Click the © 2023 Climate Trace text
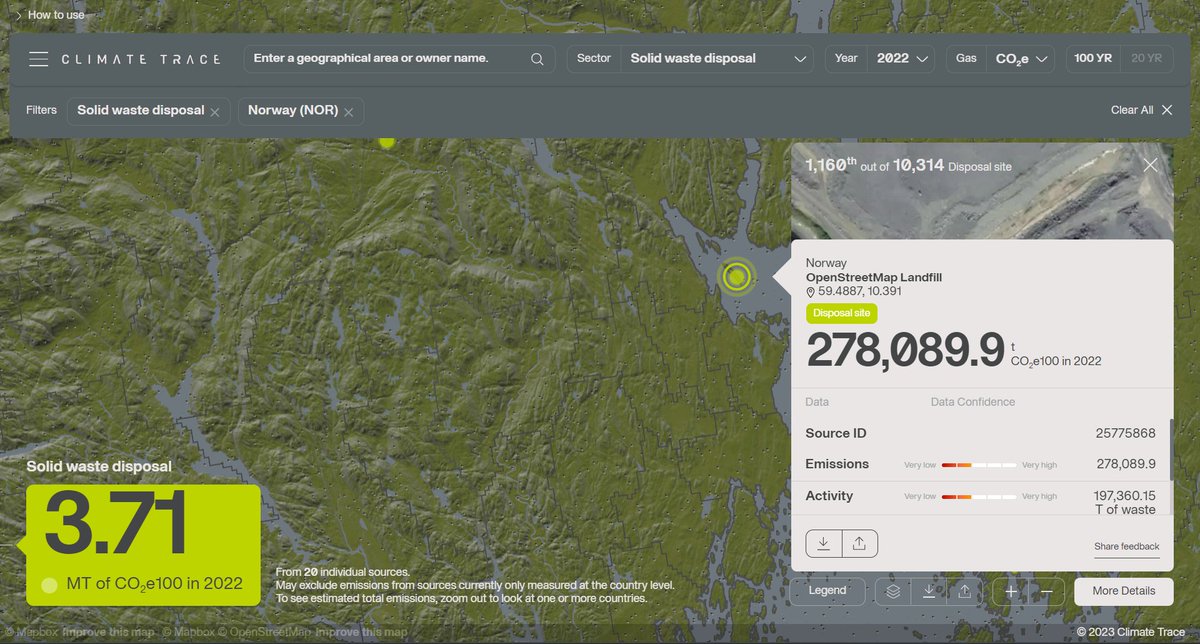 click(1131, 632)
